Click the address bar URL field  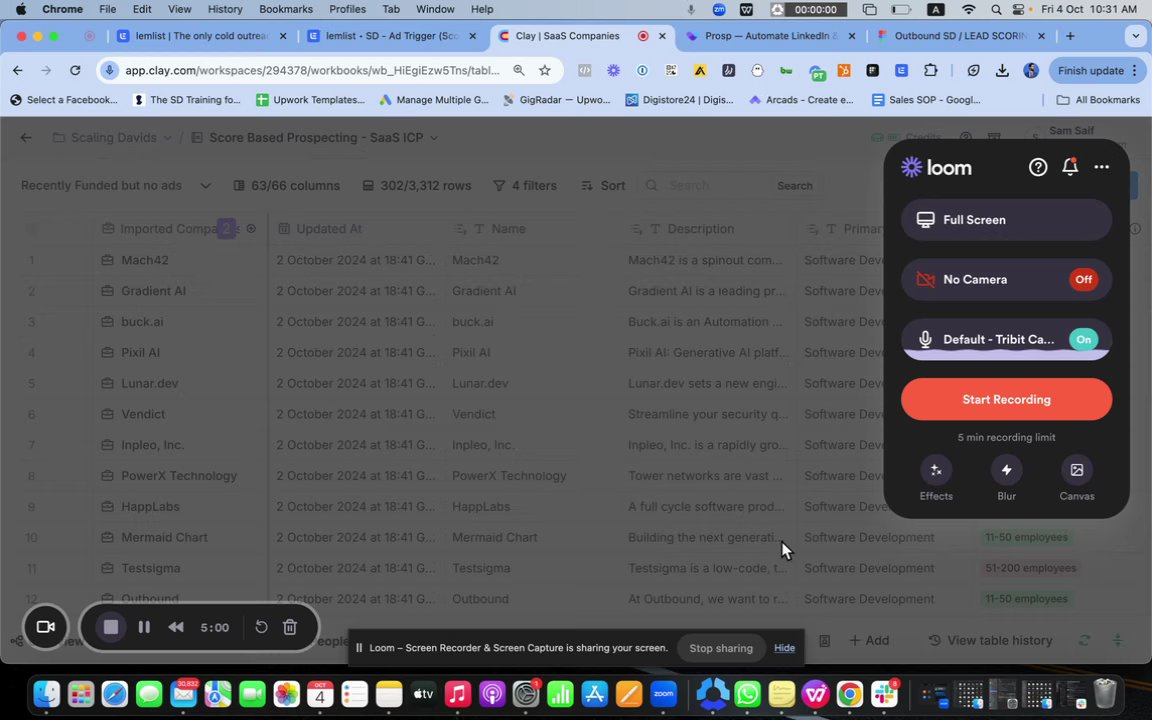coord(312,71)
